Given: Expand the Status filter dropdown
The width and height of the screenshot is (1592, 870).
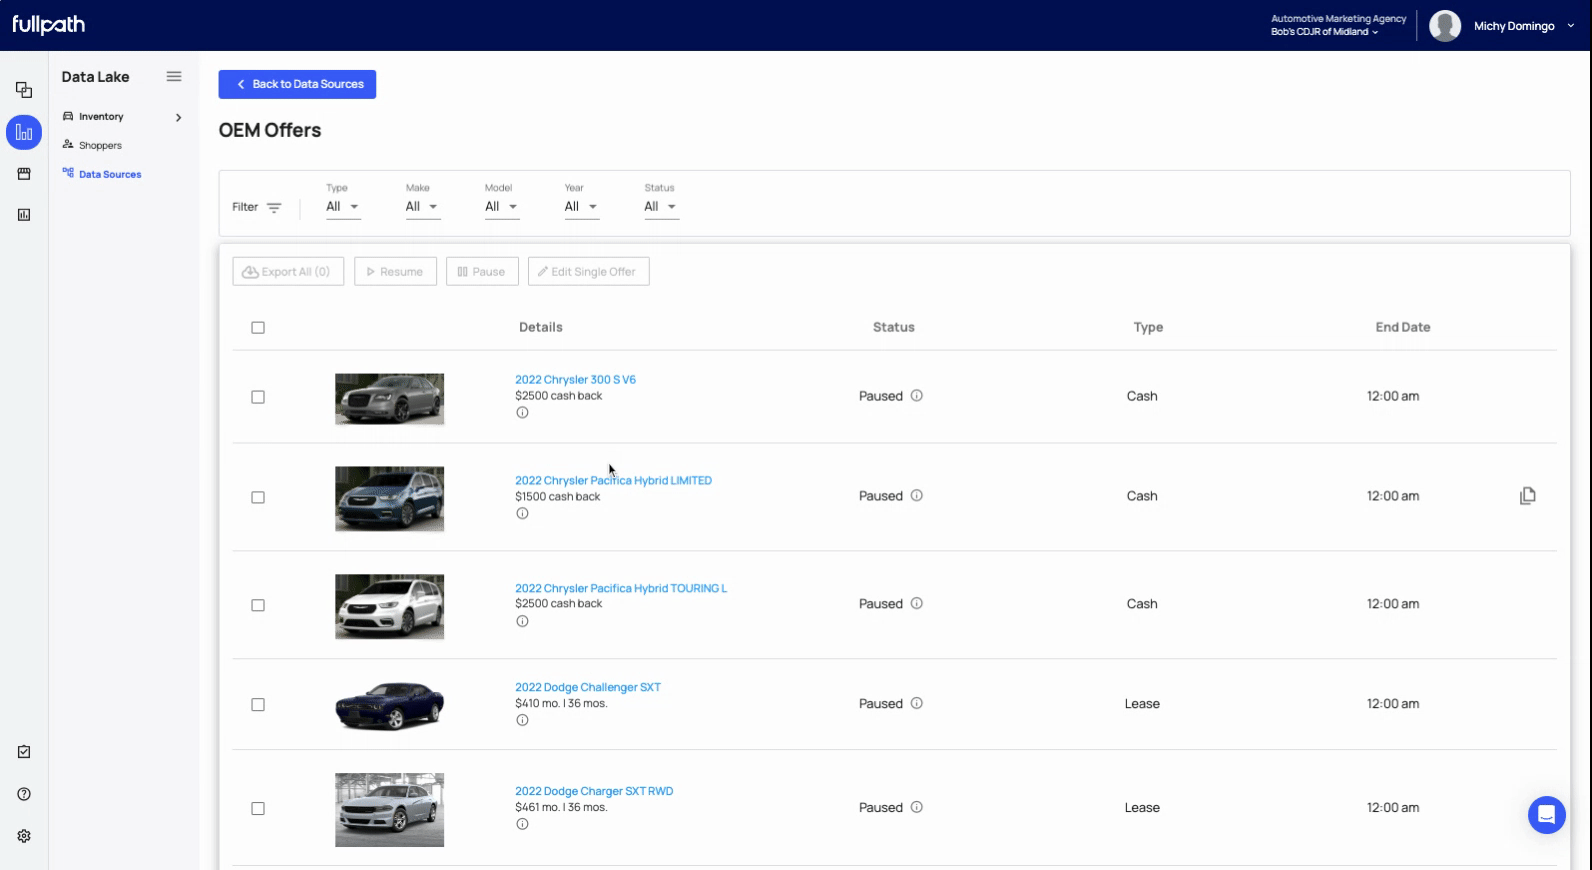Looking at the screenshot, I should tap(660, 207).
